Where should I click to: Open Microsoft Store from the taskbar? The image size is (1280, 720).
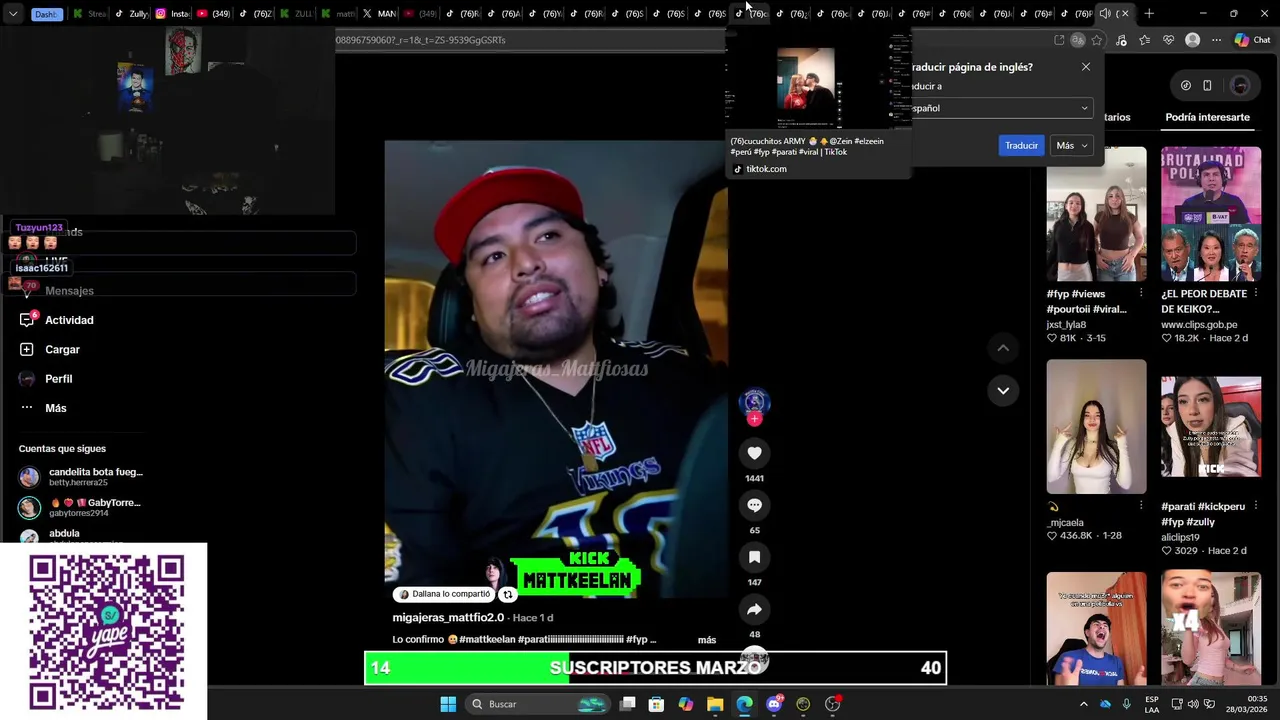656,704
